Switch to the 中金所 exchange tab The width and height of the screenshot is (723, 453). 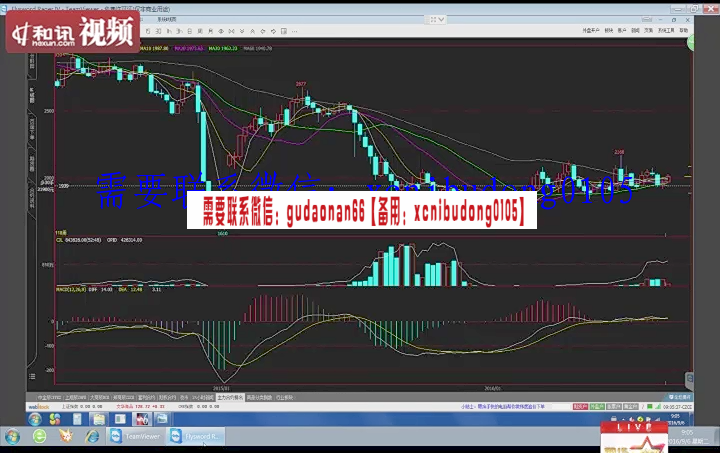(49, 397)
